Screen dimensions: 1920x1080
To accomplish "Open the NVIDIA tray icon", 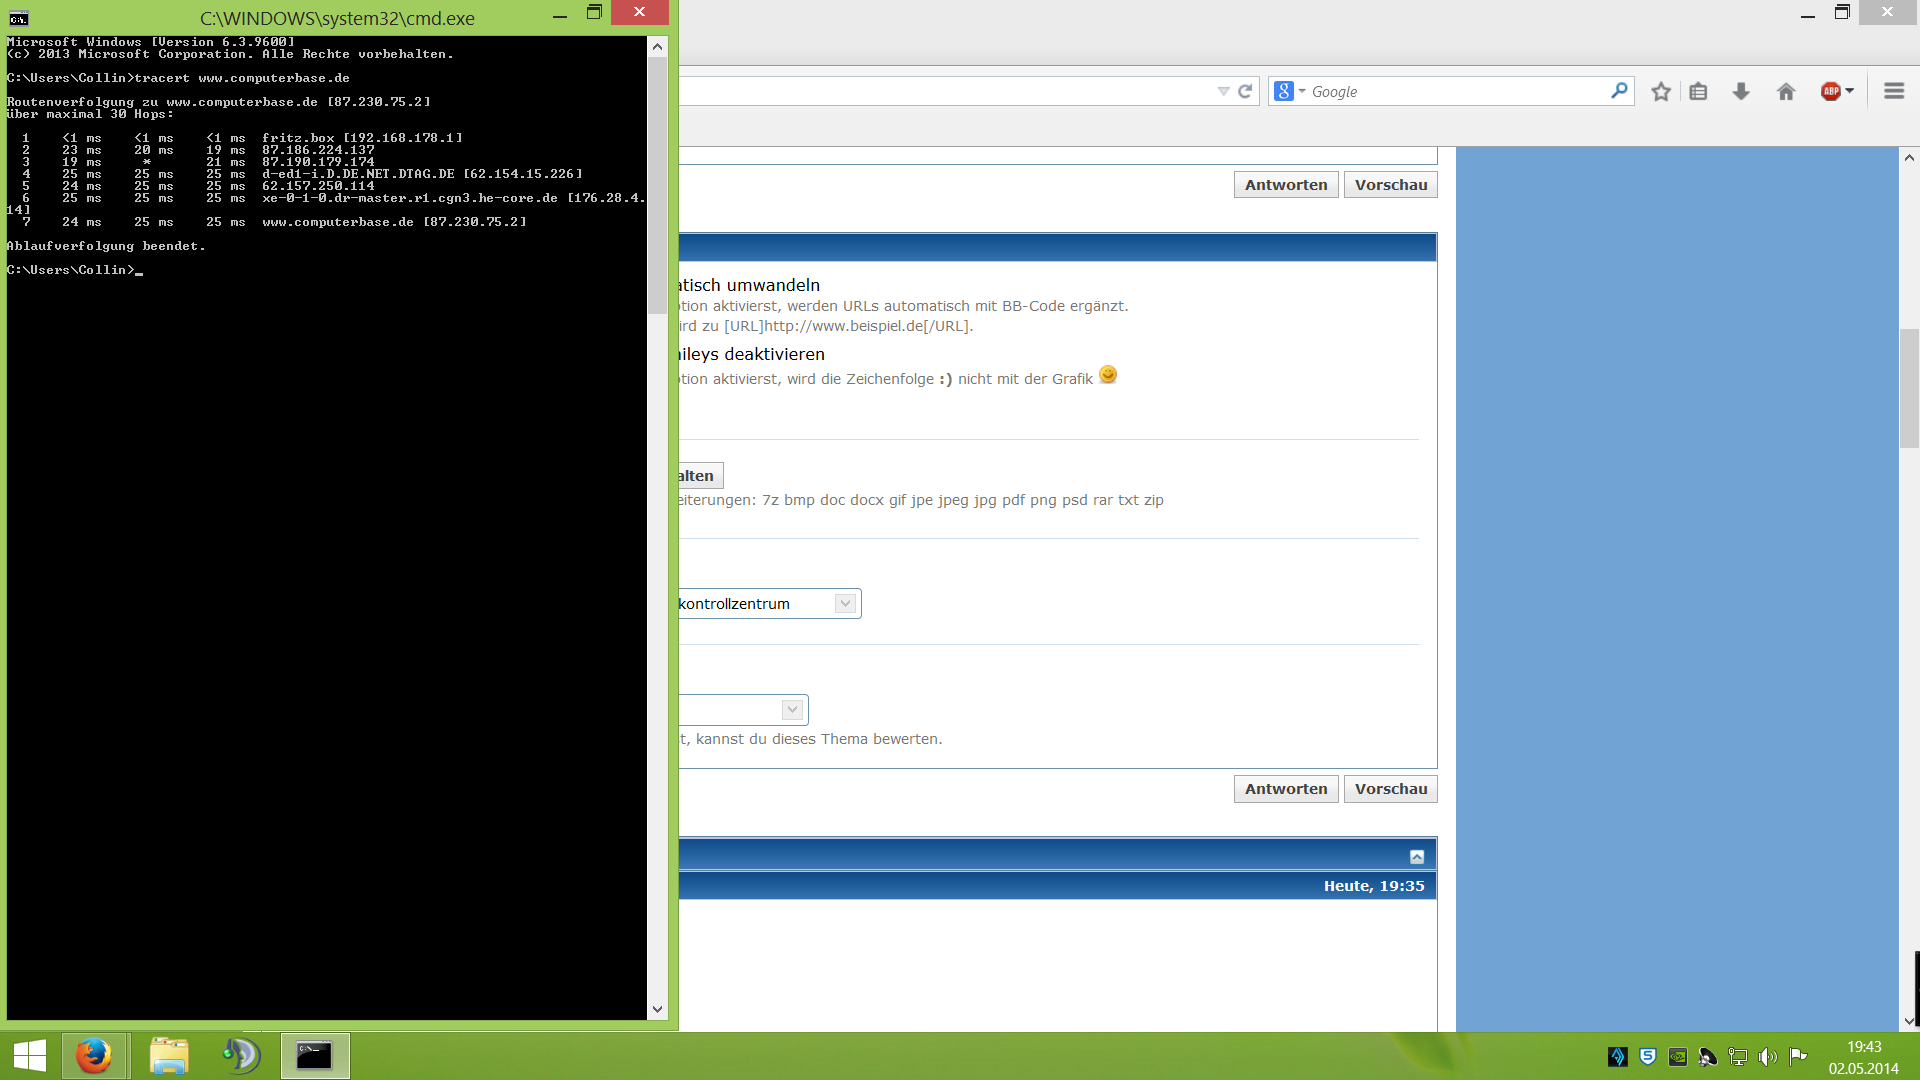I will (1678, 1057).
